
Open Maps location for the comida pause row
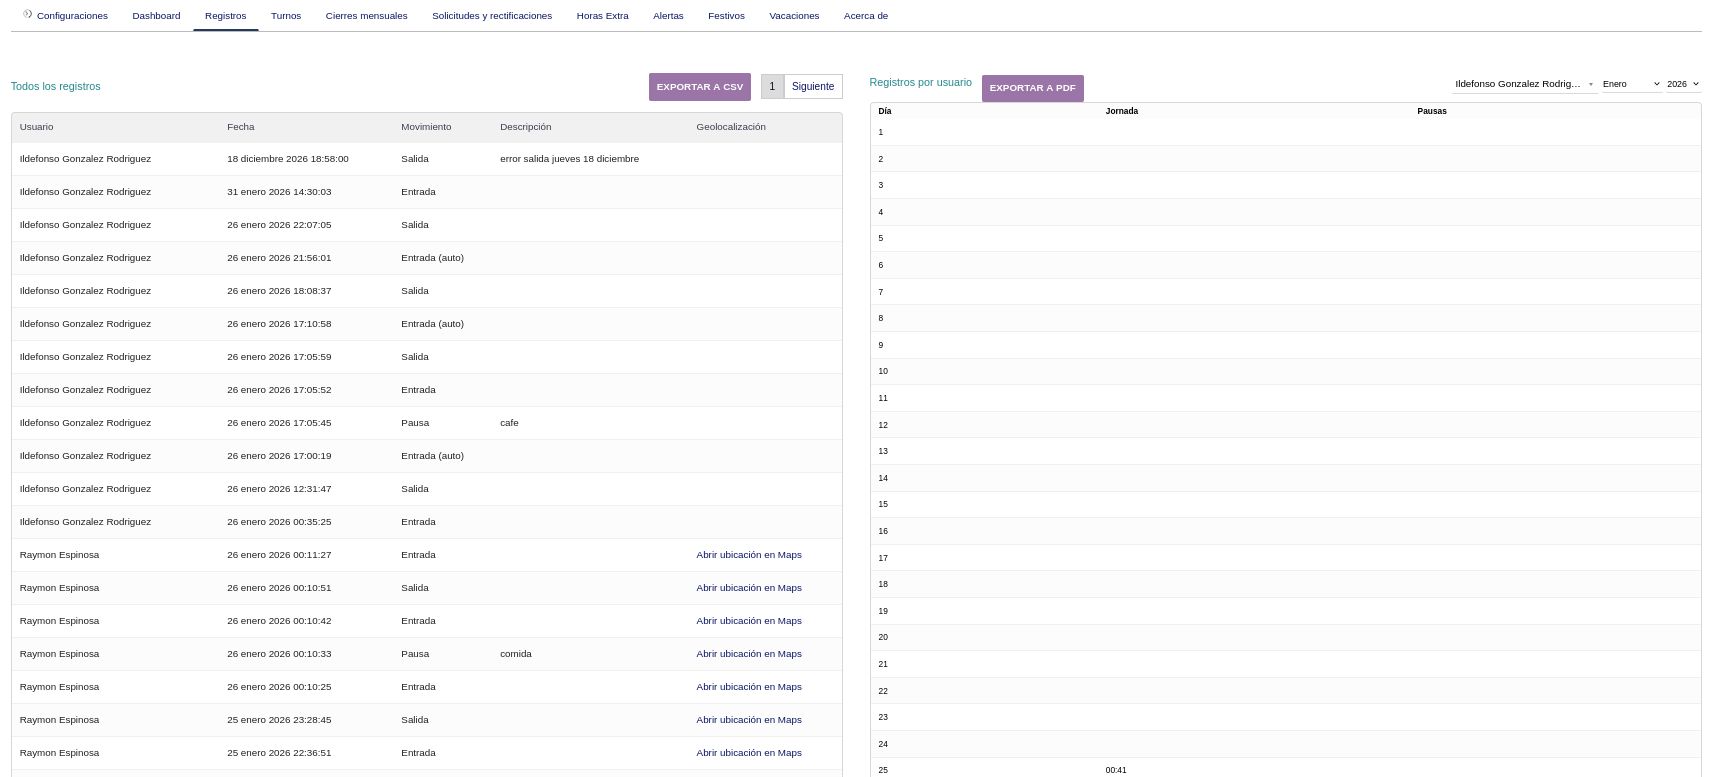tap(748, 654)
